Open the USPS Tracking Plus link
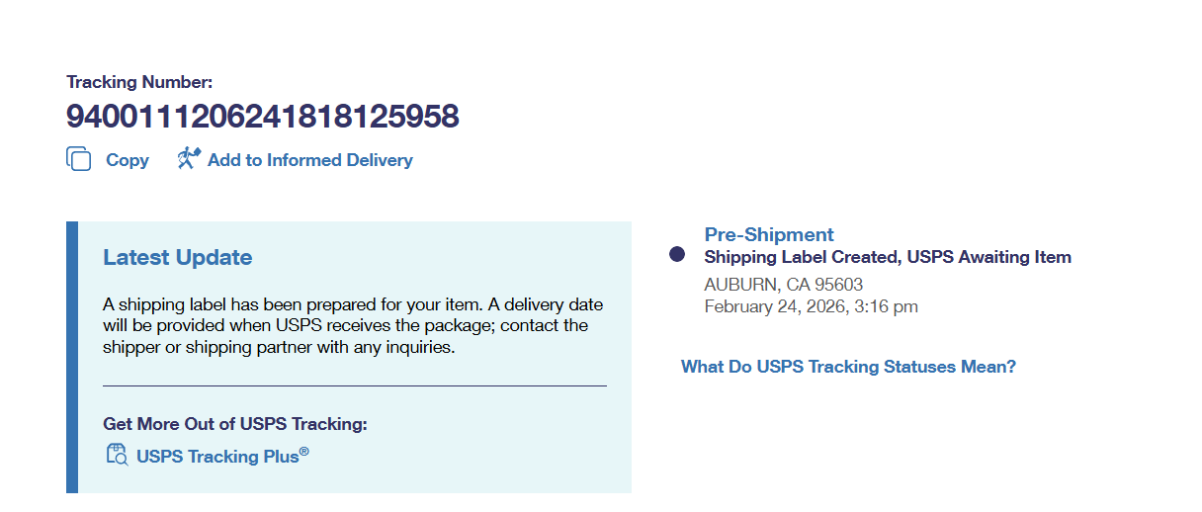The width and height of the screenshot is (1202, 512). click(x=217, y=456)
